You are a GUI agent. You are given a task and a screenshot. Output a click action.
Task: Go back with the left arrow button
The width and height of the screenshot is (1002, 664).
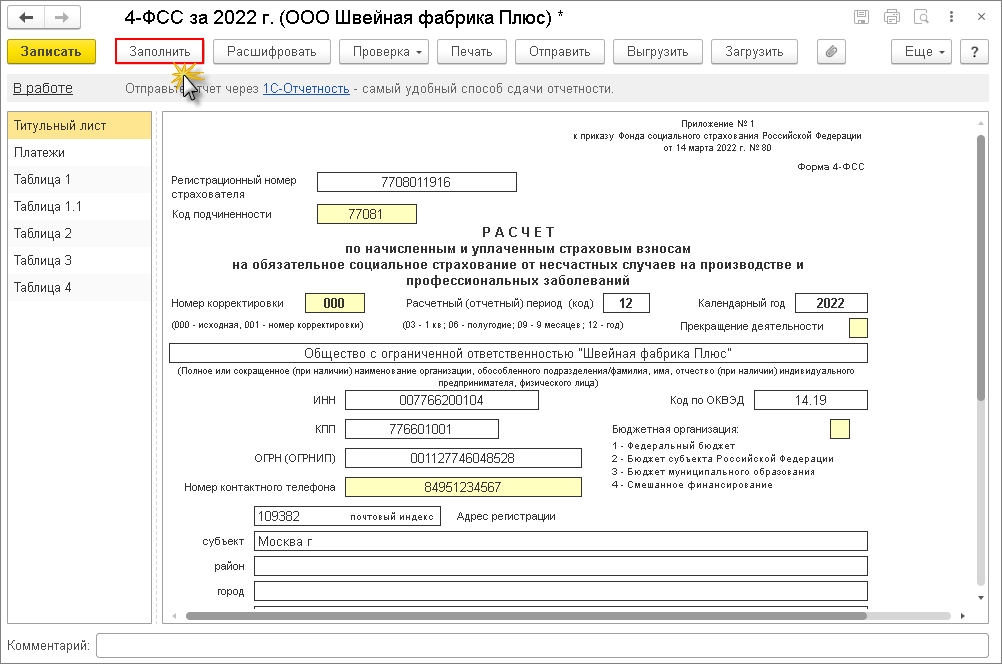click(x=26, y=17)
